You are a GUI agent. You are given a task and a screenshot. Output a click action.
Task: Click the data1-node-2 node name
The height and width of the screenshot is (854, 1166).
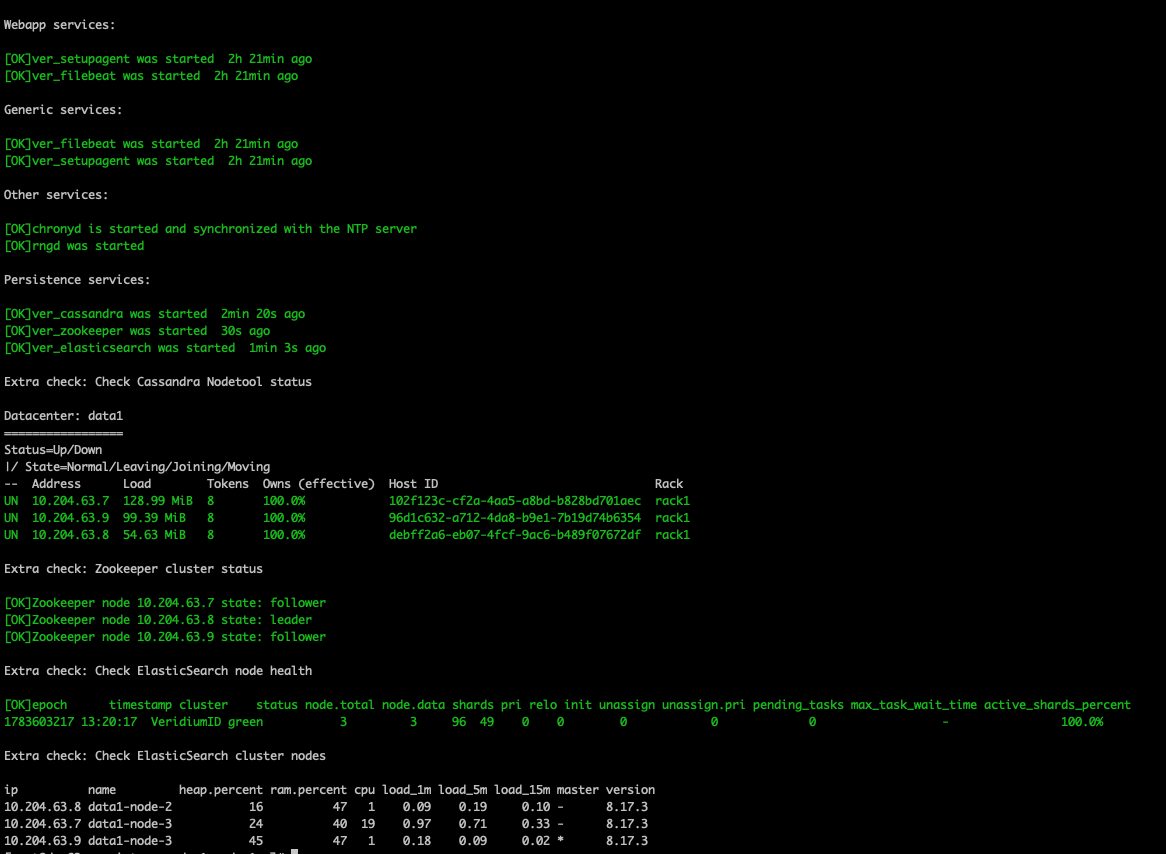[130, 807]
